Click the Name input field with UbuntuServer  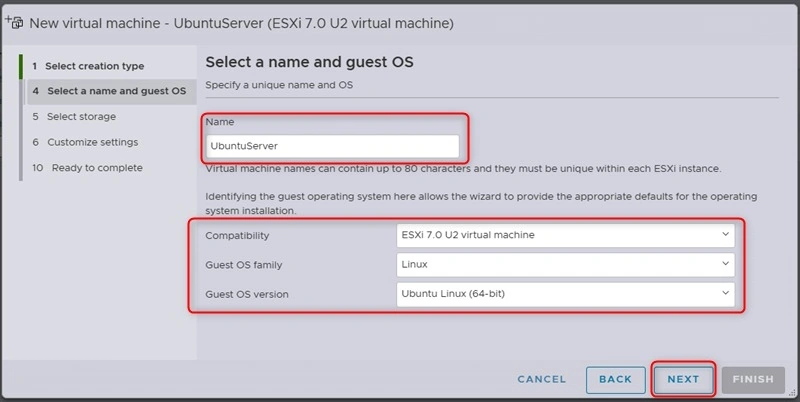click(x=332, y=146)
